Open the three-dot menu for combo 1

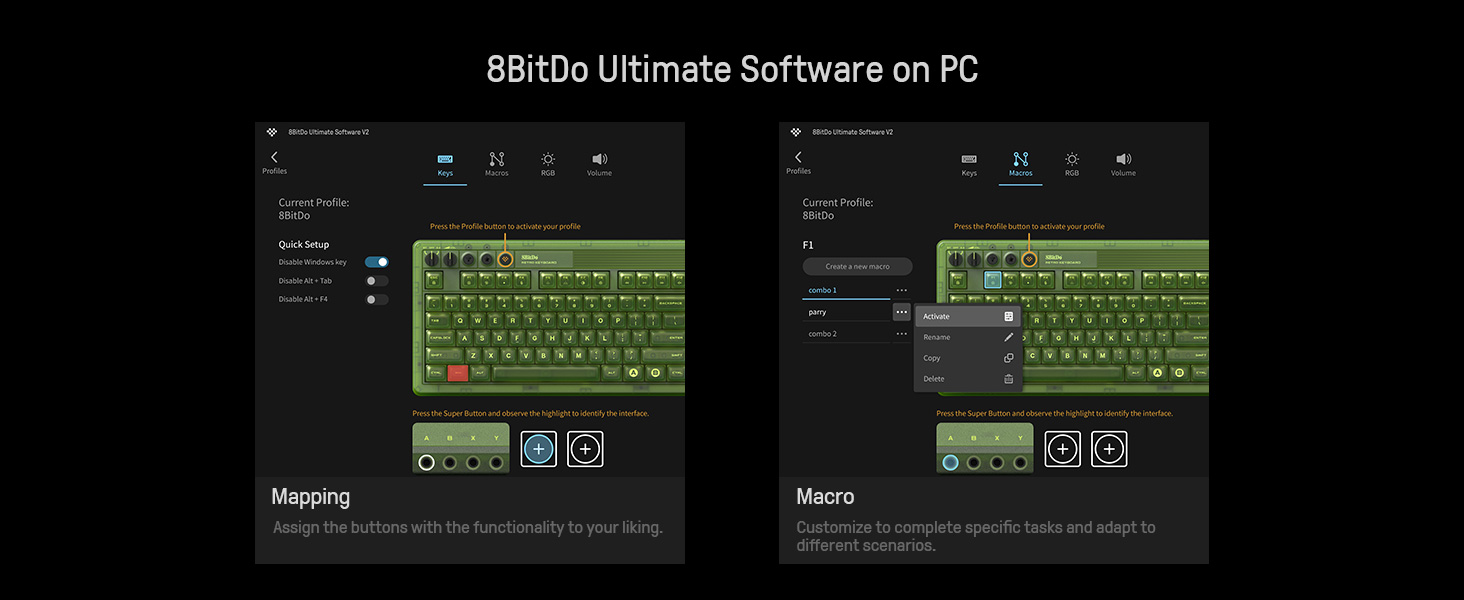coord(902,290)
